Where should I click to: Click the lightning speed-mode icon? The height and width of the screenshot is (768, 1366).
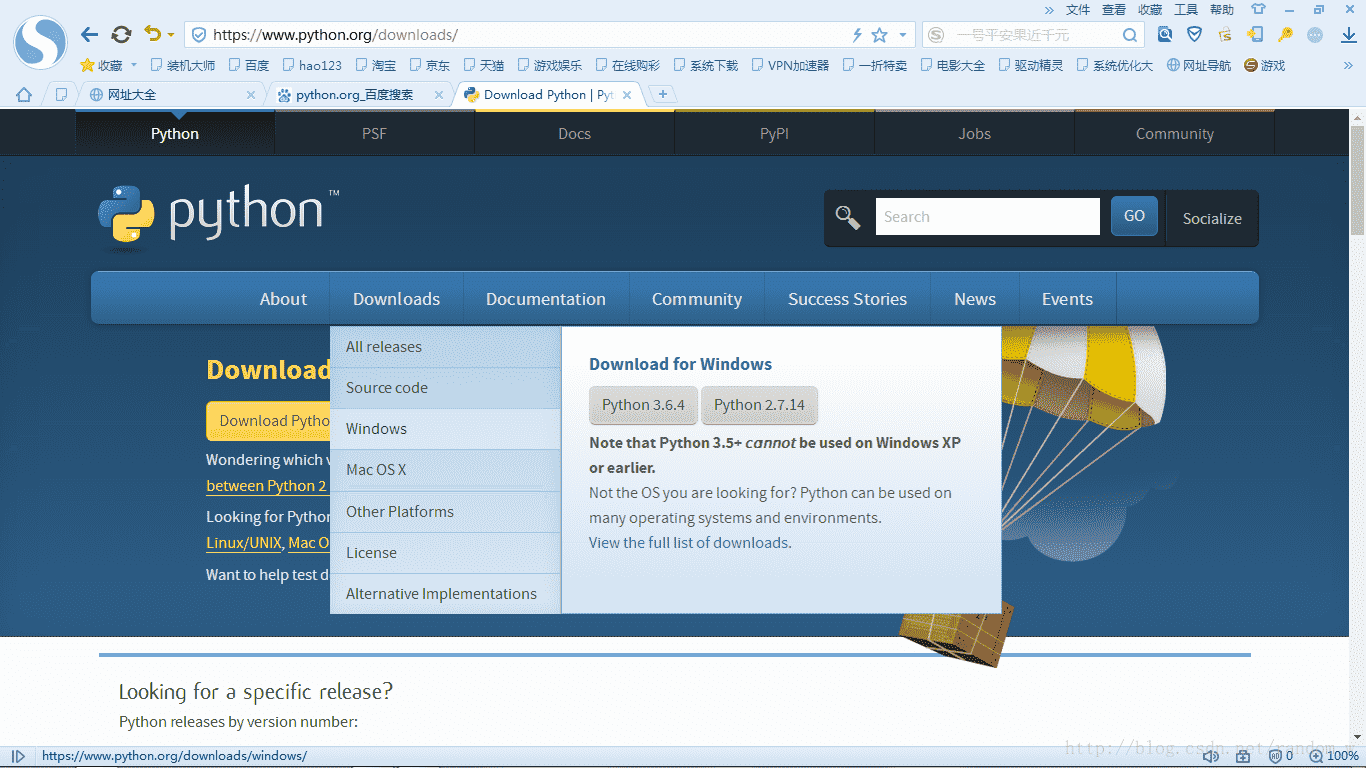(x=857, y=35)
